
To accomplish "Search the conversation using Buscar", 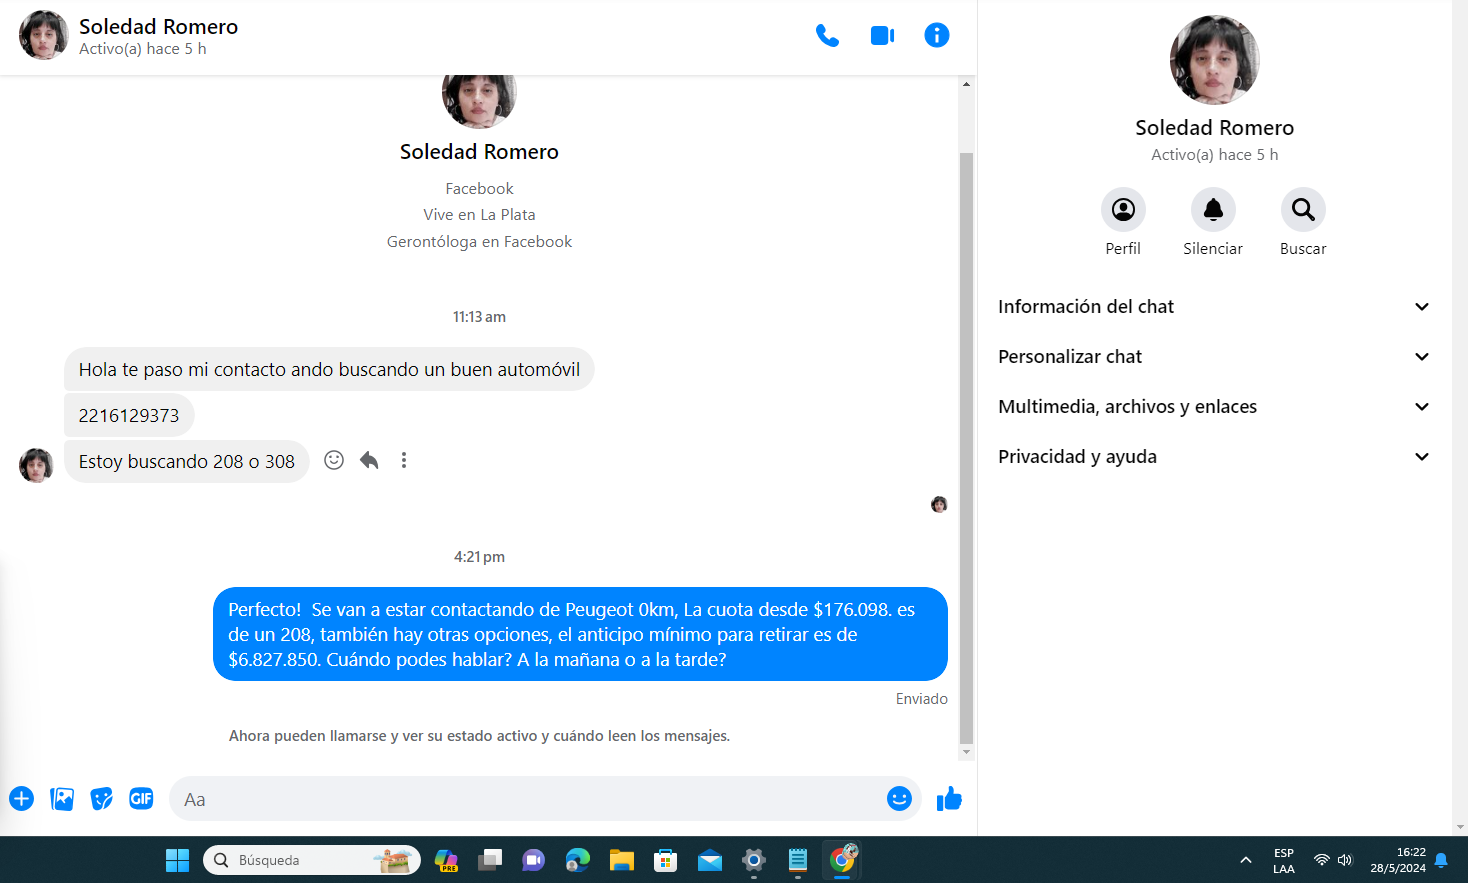I will pos(1303,210).
